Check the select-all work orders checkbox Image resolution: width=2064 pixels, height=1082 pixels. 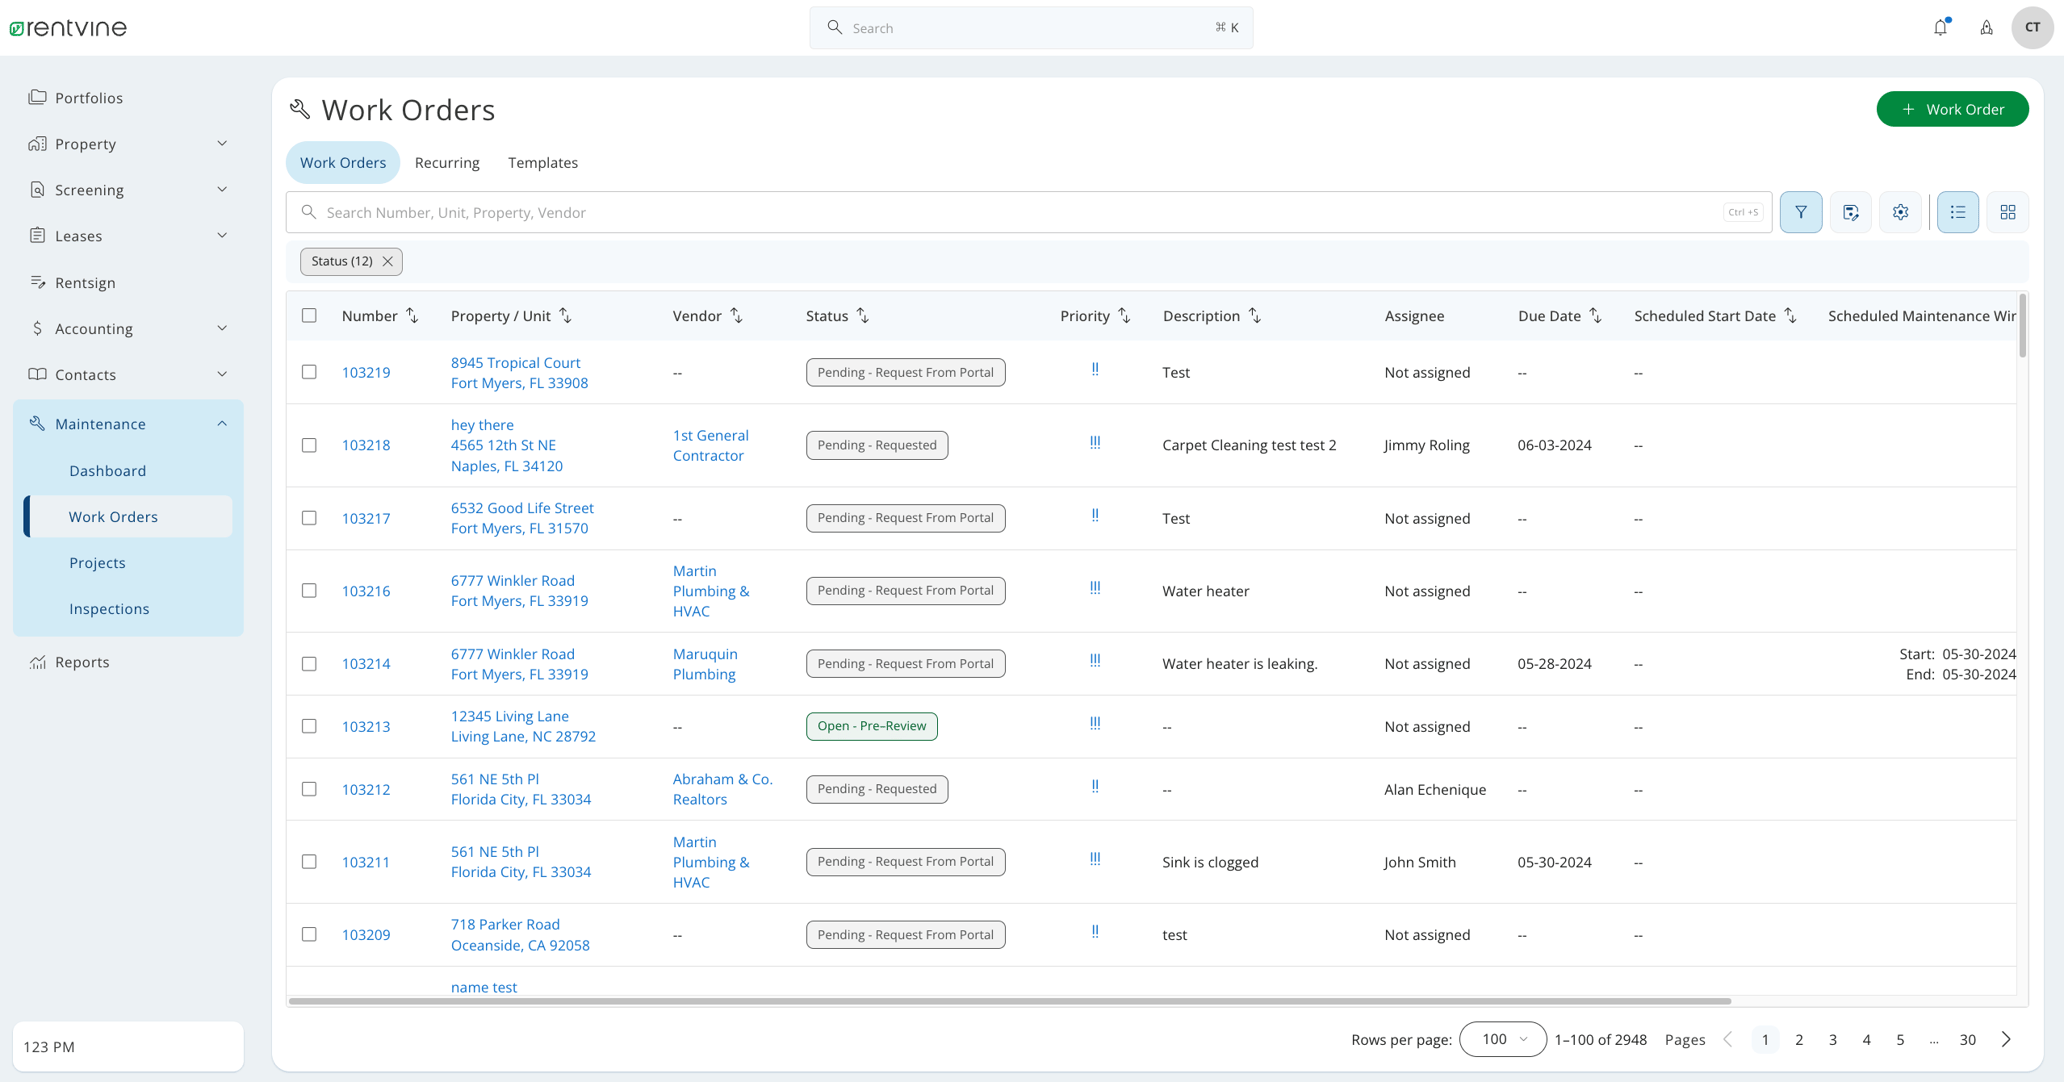click(309, 315)
